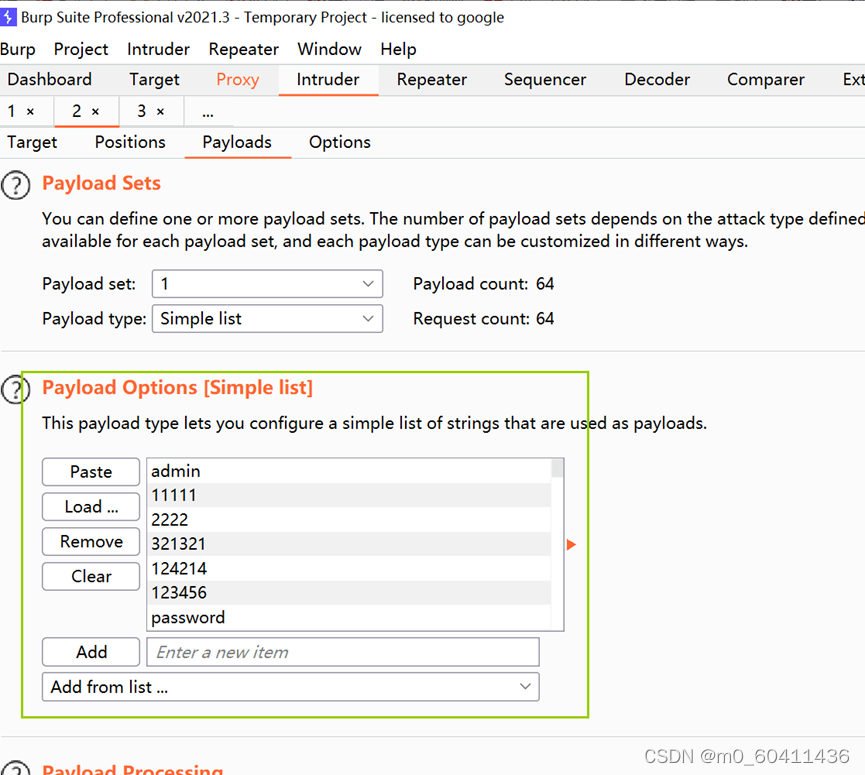865x775 pixels.
Task: Select the 321321 payload entry
Action: (349, 544)
